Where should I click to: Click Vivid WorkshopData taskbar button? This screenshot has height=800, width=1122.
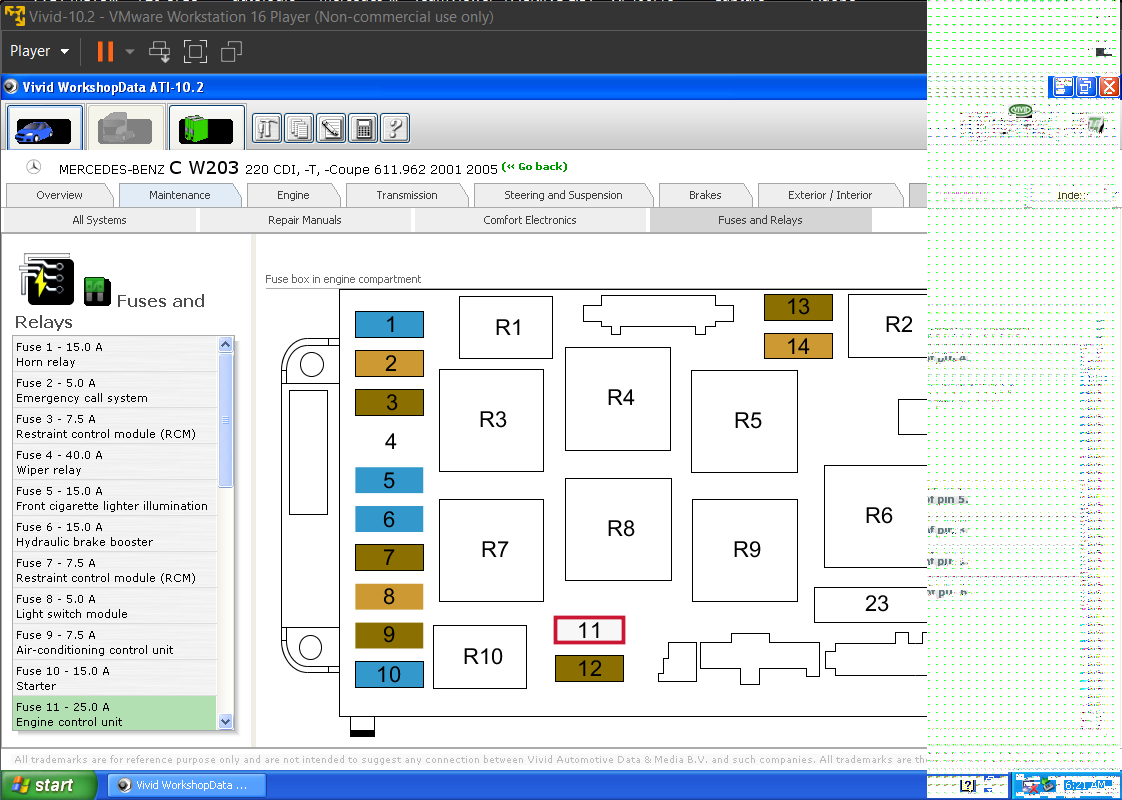[x=186, y=785]
